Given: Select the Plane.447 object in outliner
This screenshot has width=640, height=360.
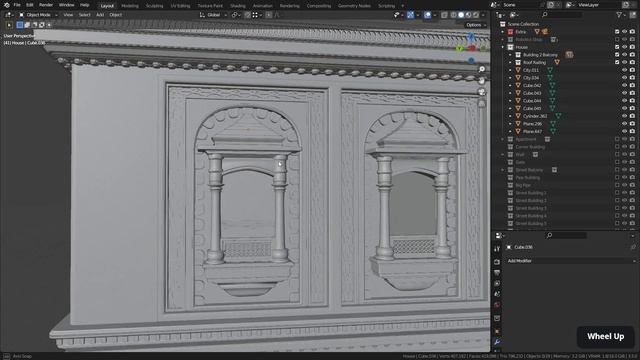Looking at the screenshot, I should (x=532, y=131).
